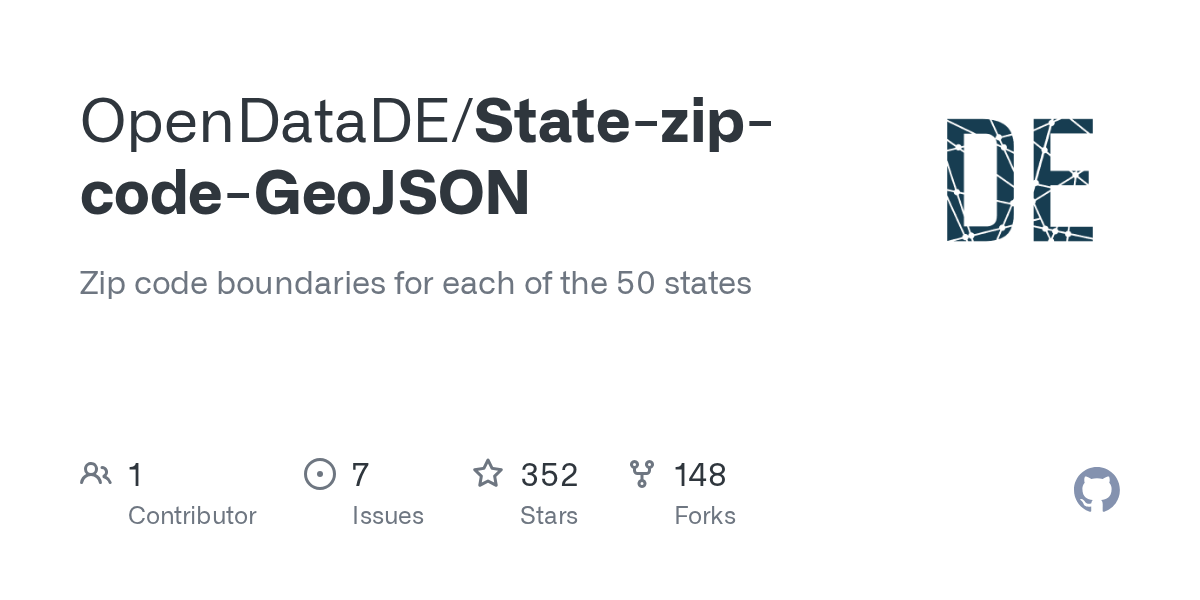Image resolution: width=1200 pixels, height=600 pixels.
Task: Click the GitHub Octocat logo
Action: coord(1096,491)
